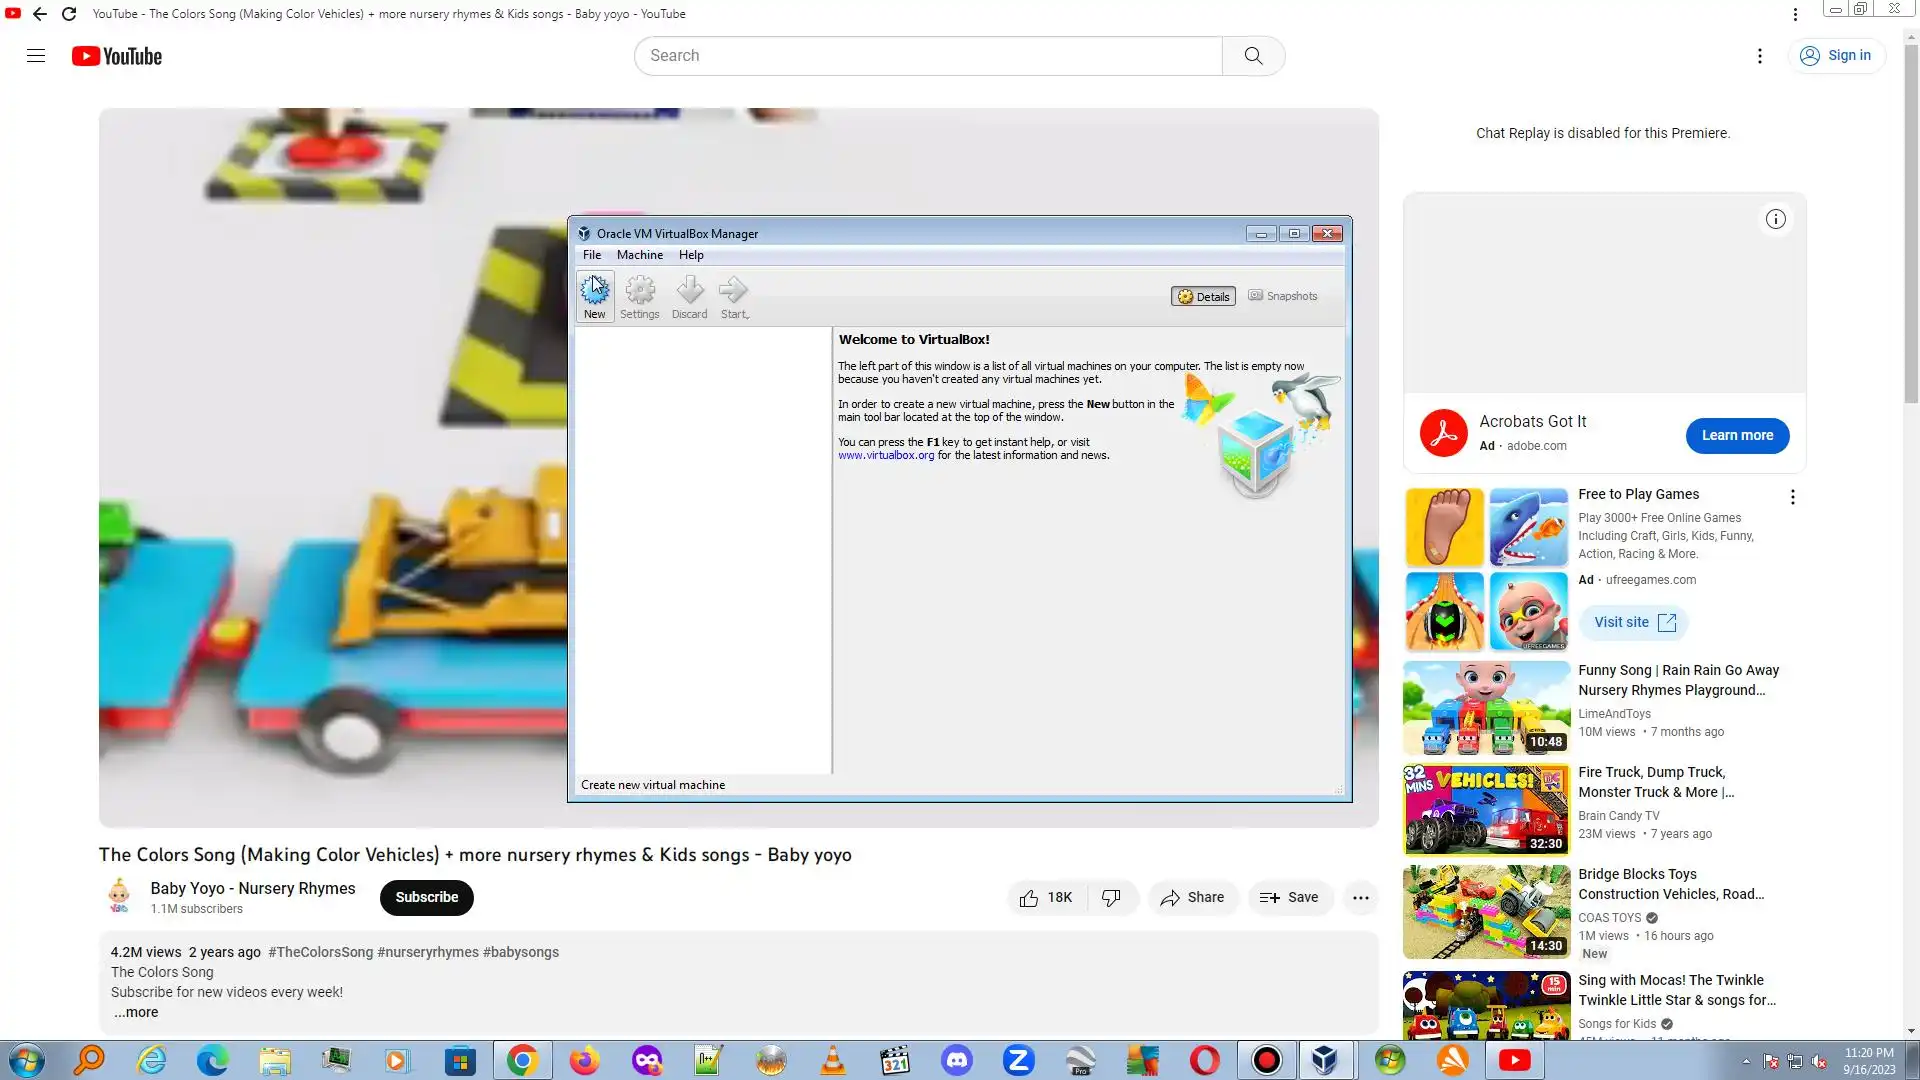Open VirtualBox Settings gear icon
The height and width of the screenshot is (1080, 1920).
(x=640, y=292)
